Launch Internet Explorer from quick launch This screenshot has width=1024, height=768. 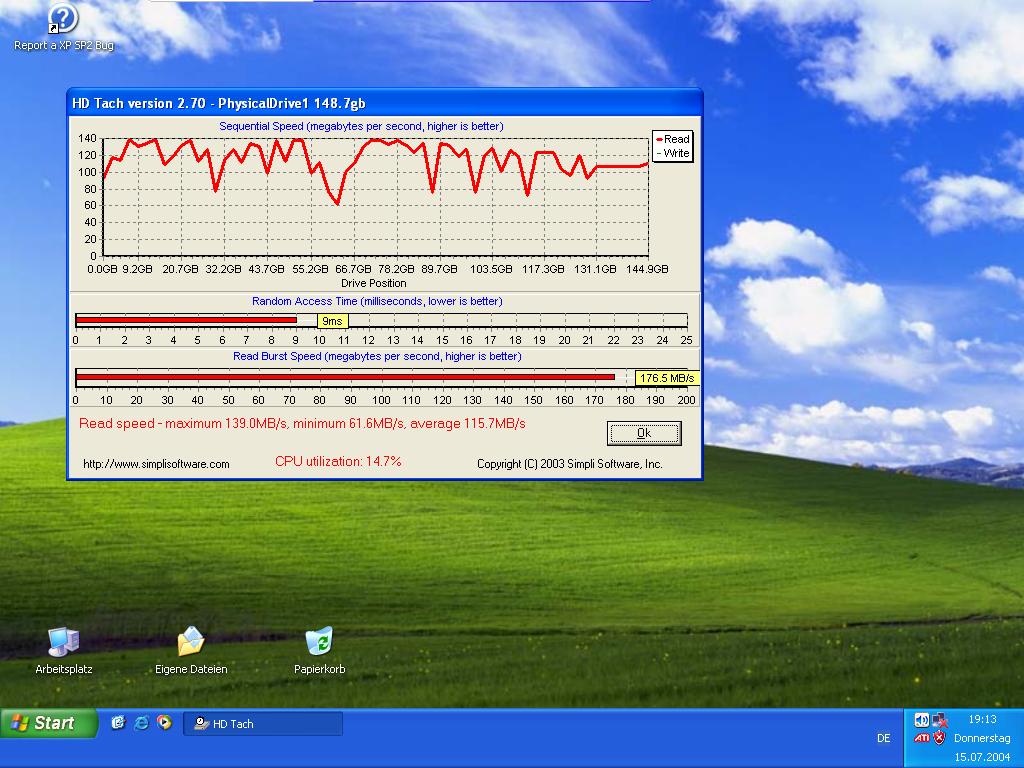pos(141,722)
